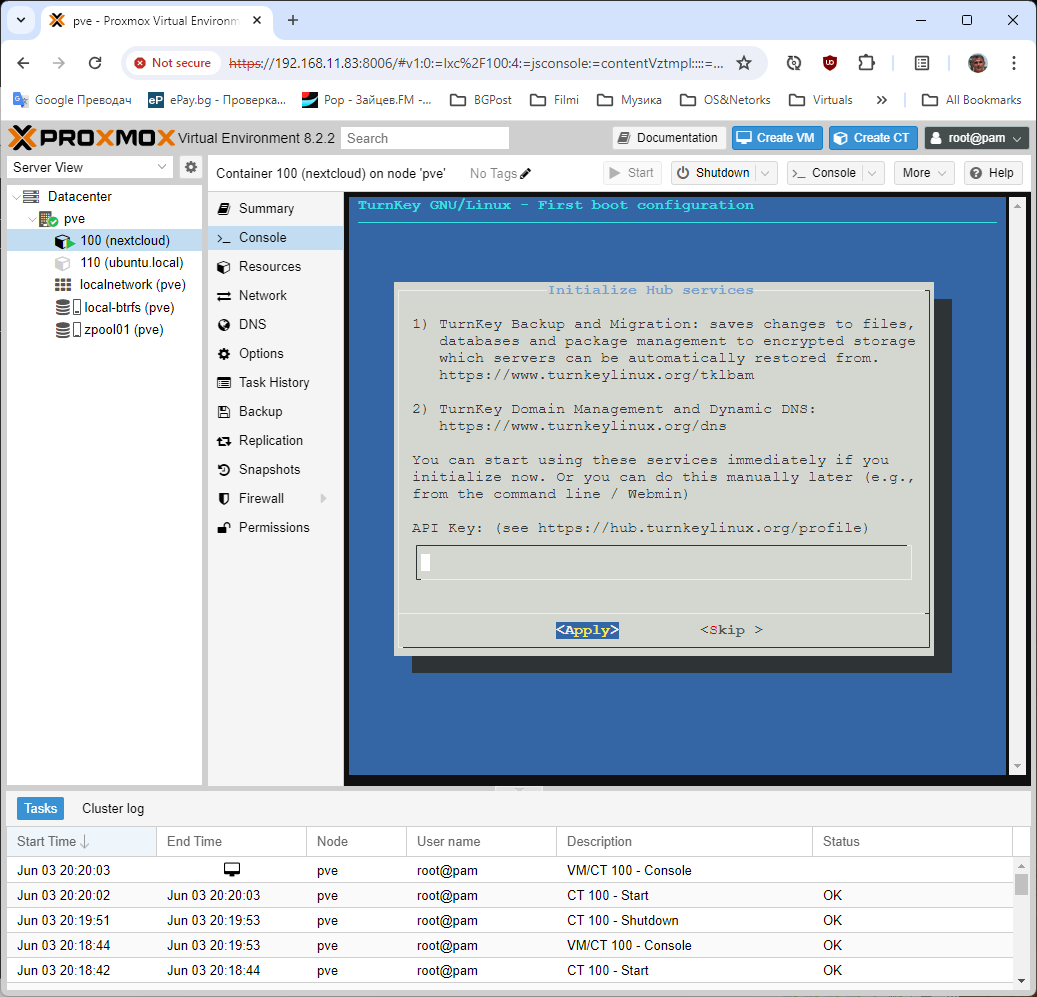Click the Shutdown button
1037x997 pixels.
(713, 173)
